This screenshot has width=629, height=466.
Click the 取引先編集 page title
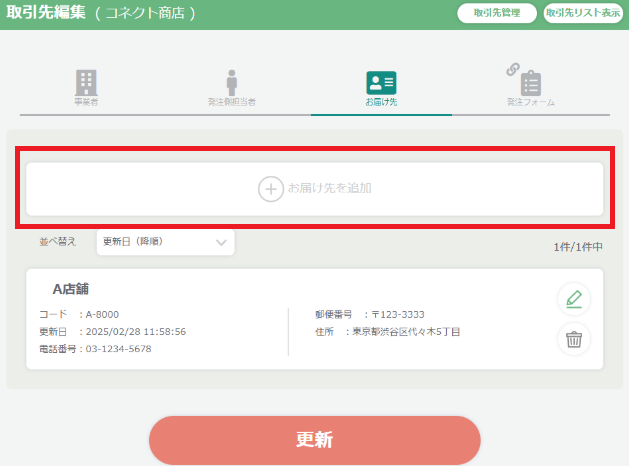(x=46, y=12)
